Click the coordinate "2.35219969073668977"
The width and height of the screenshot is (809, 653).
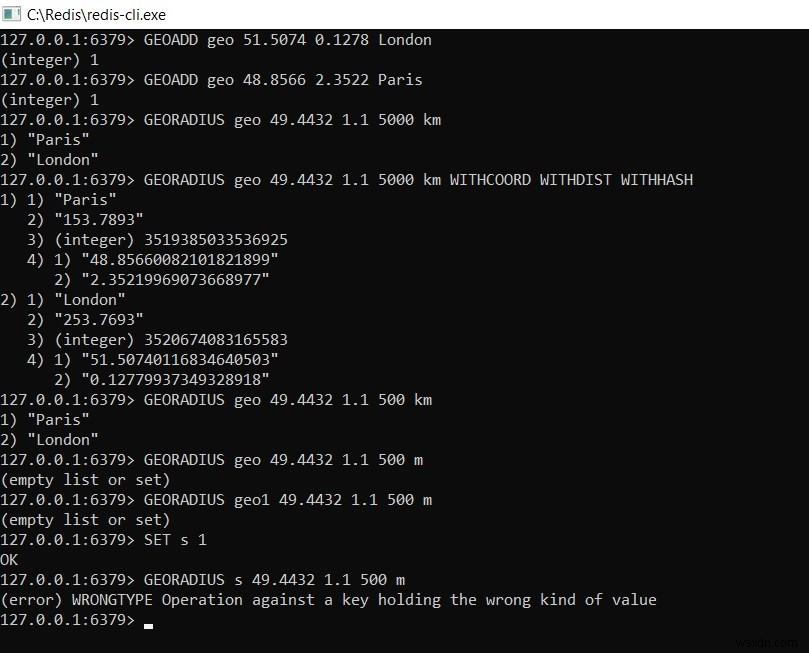175,280
